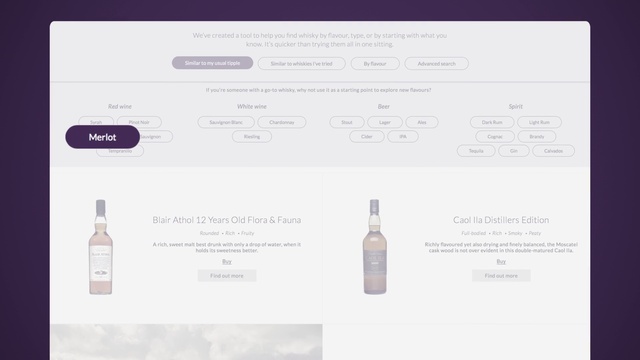This screenshot has height=360, width=640.
Task: Choose the Lager option
Action: tap(385, 122)
